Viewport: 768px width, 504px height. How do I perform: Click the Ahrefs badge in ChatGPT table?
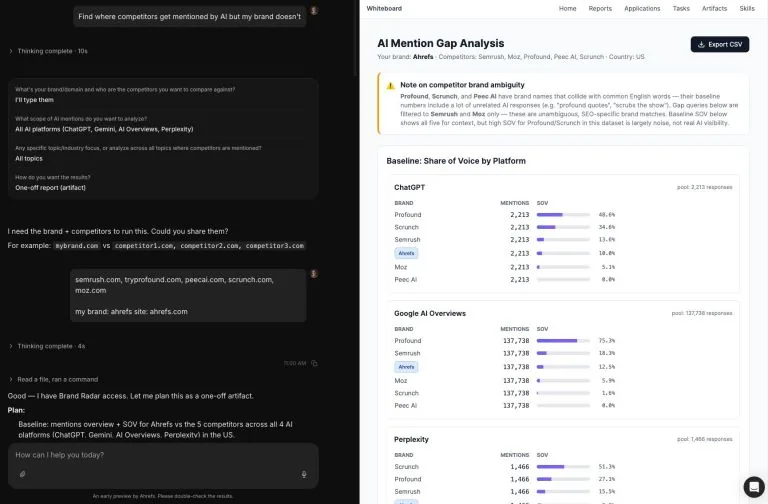click(x=406, y=253)
